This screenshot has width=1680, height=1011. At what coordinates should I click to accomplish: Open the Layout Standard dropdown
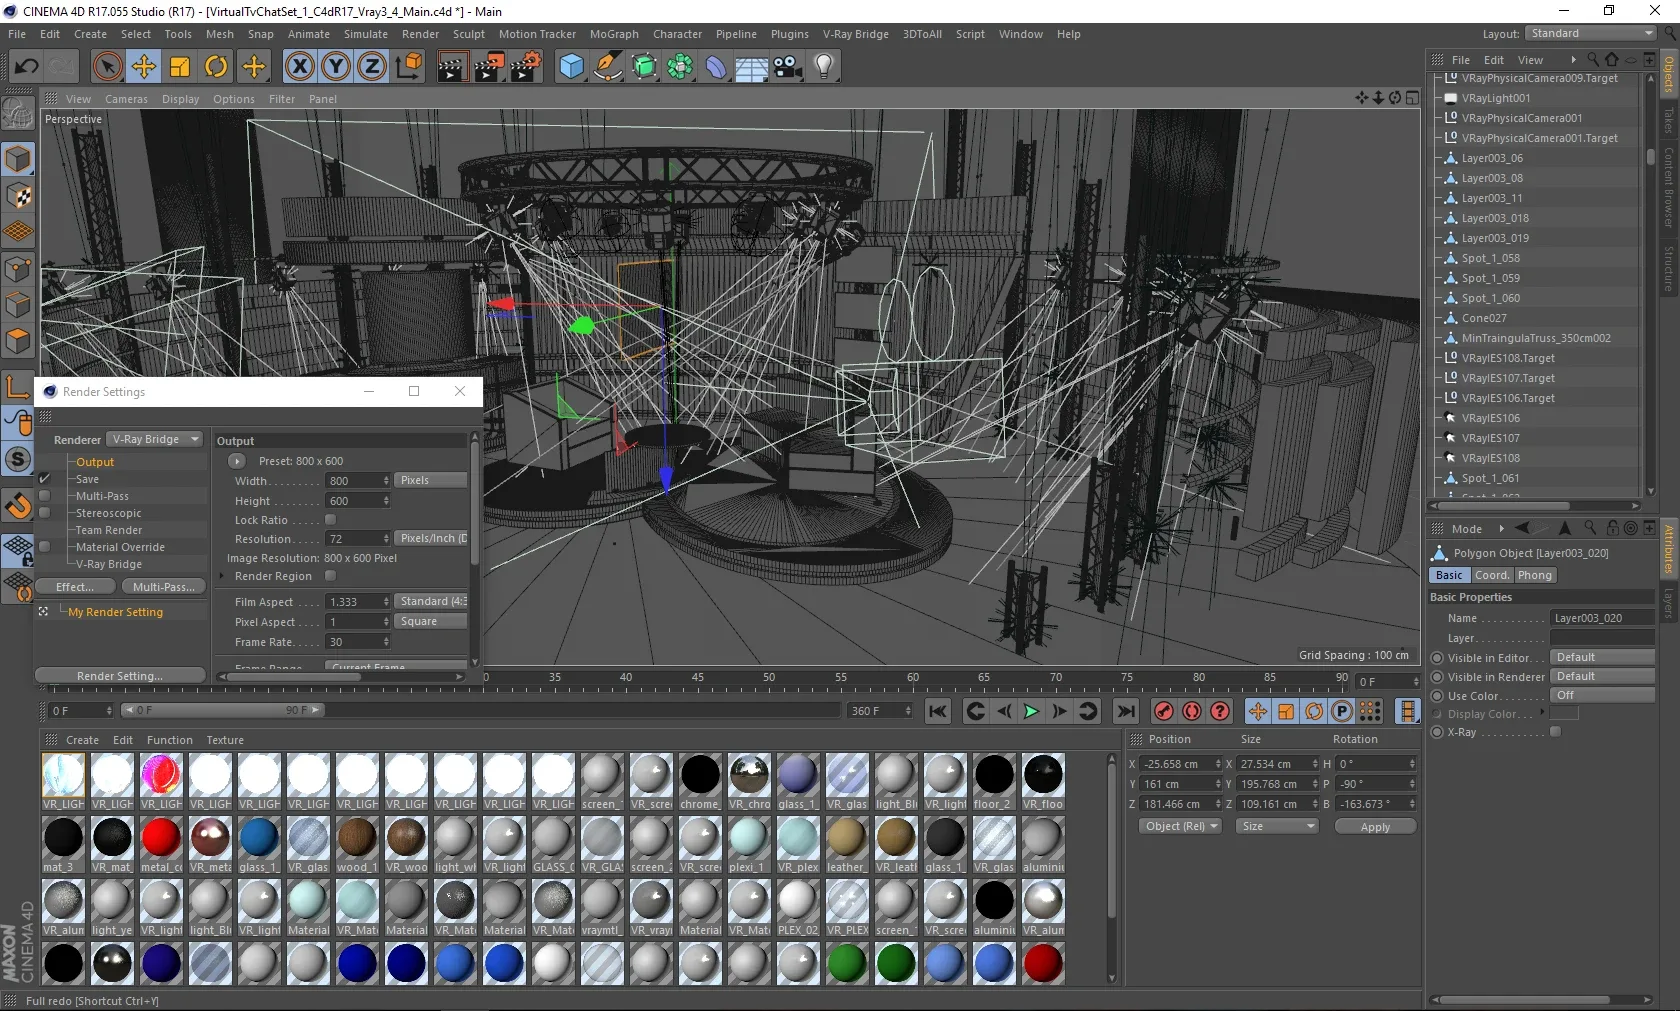1591,34
